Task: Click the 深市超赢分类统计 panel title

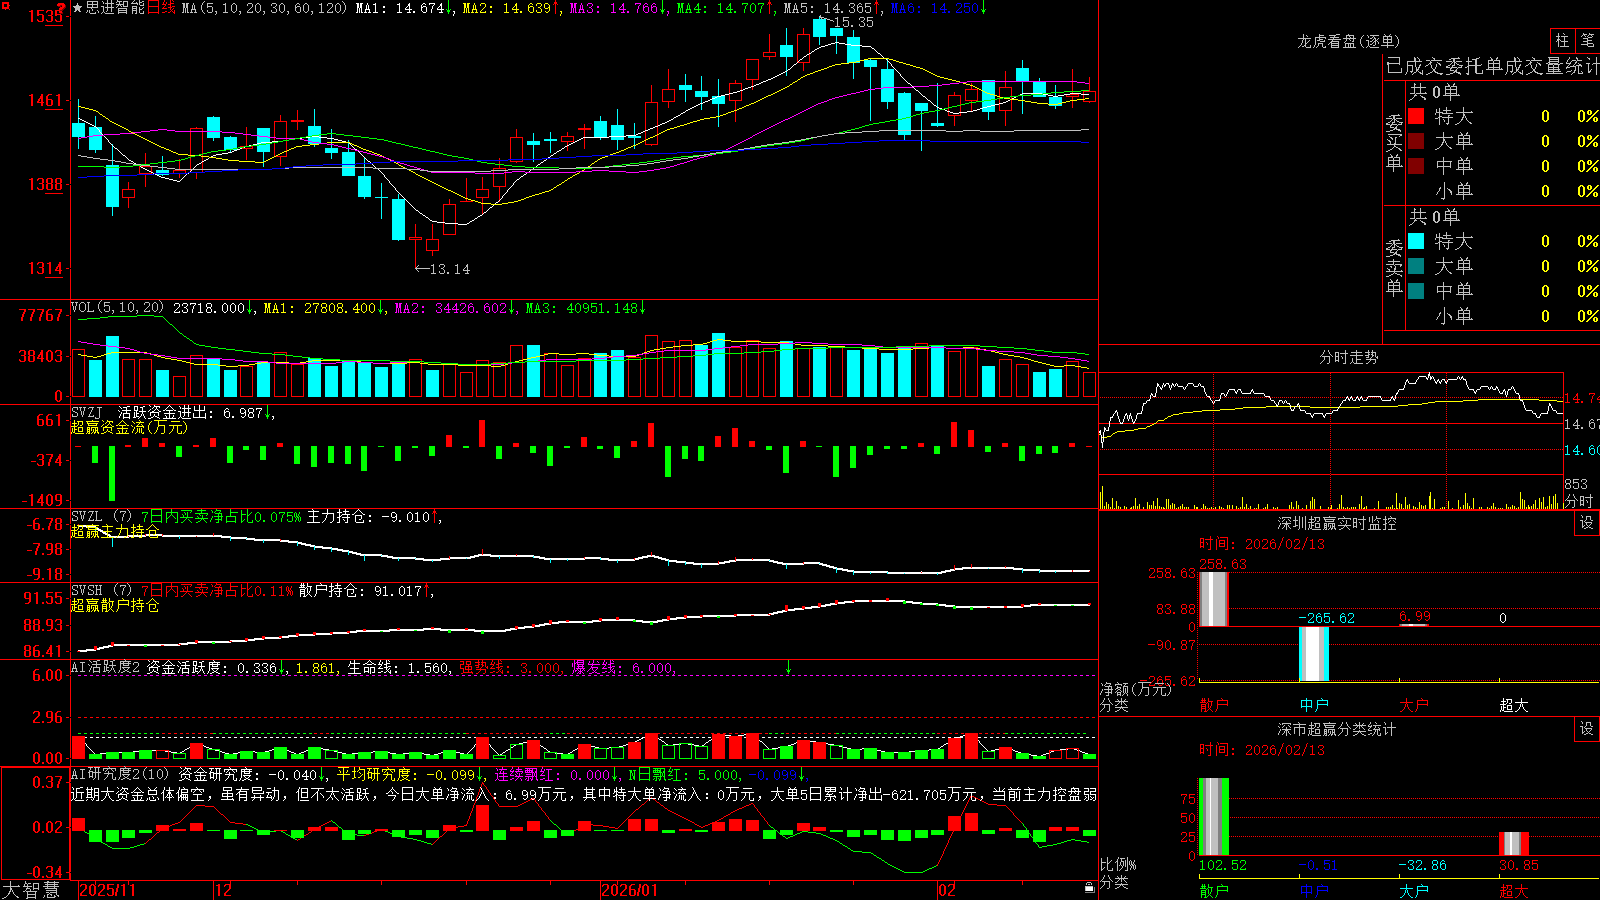Action: 1336,729
